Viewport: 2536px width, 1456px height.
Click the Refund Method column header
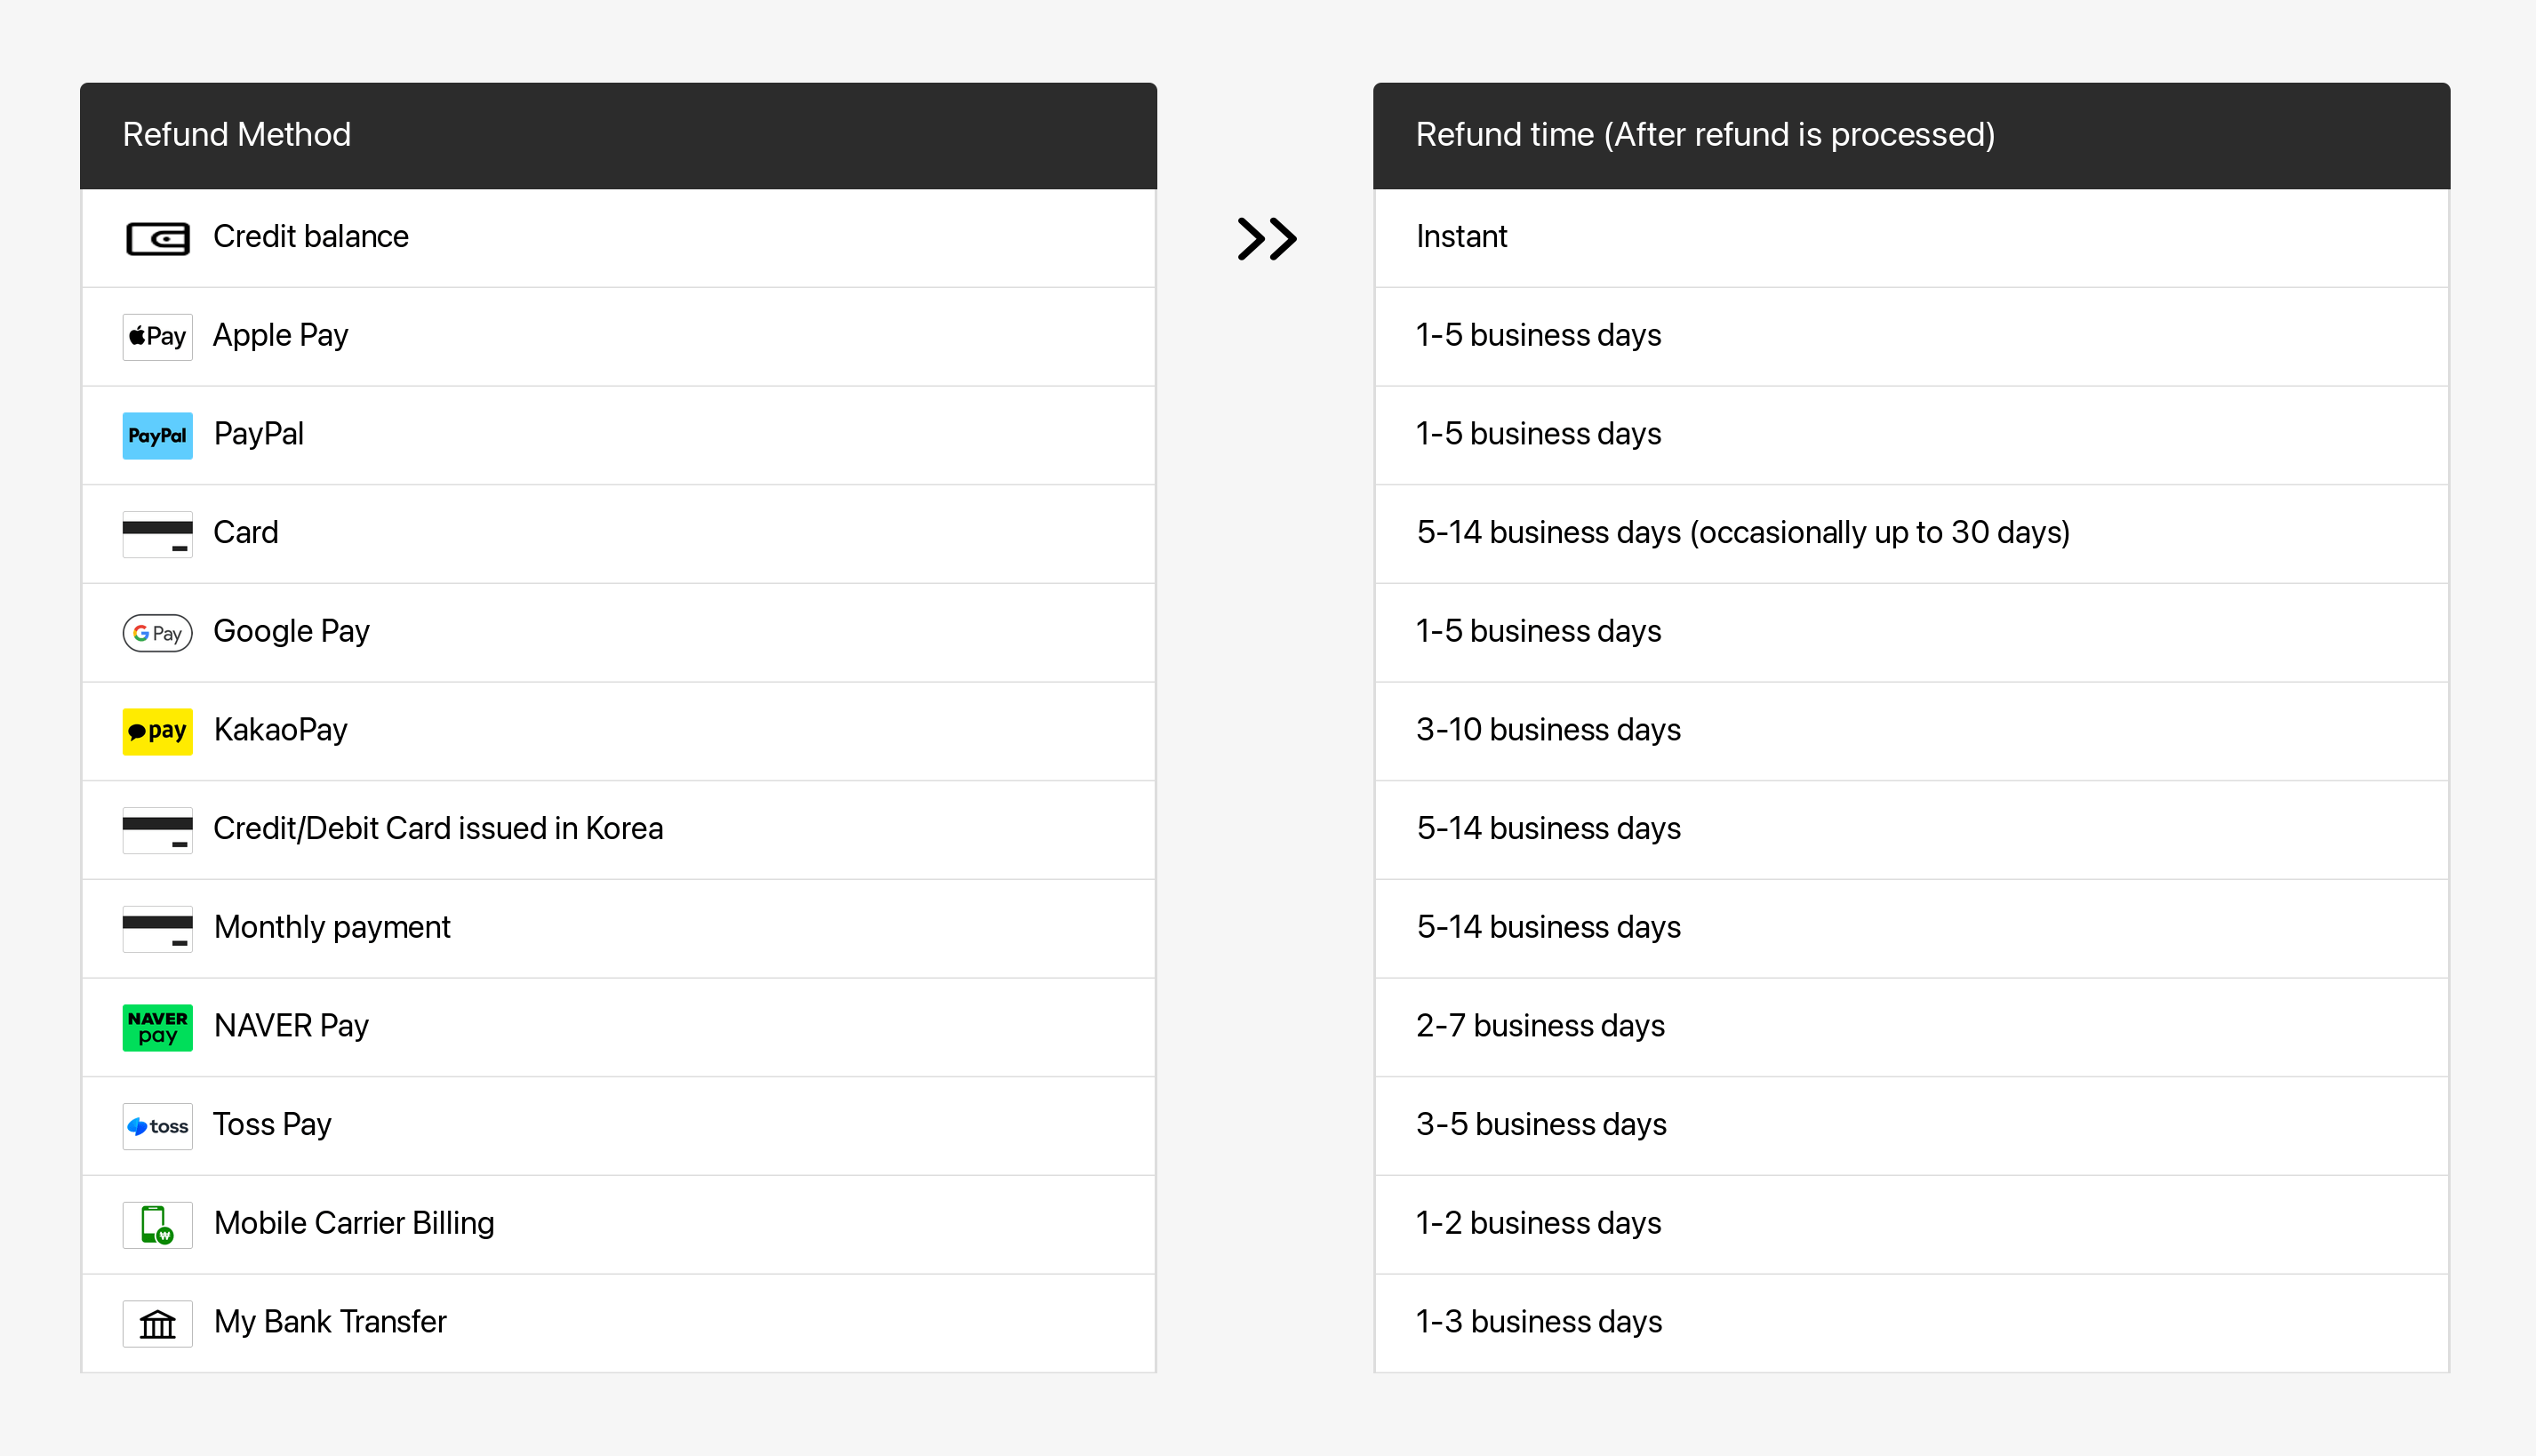[x=236, y=135]
